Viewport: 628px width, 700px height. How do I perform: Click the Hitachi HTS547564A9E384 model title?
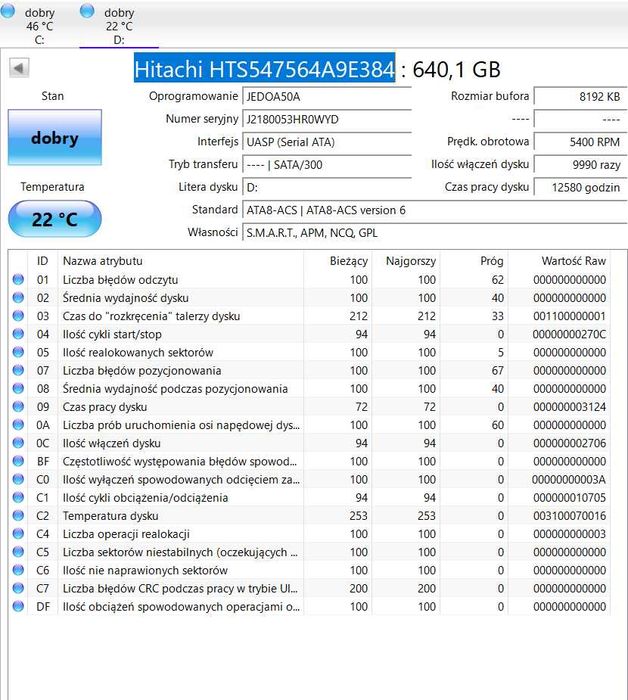264,69
